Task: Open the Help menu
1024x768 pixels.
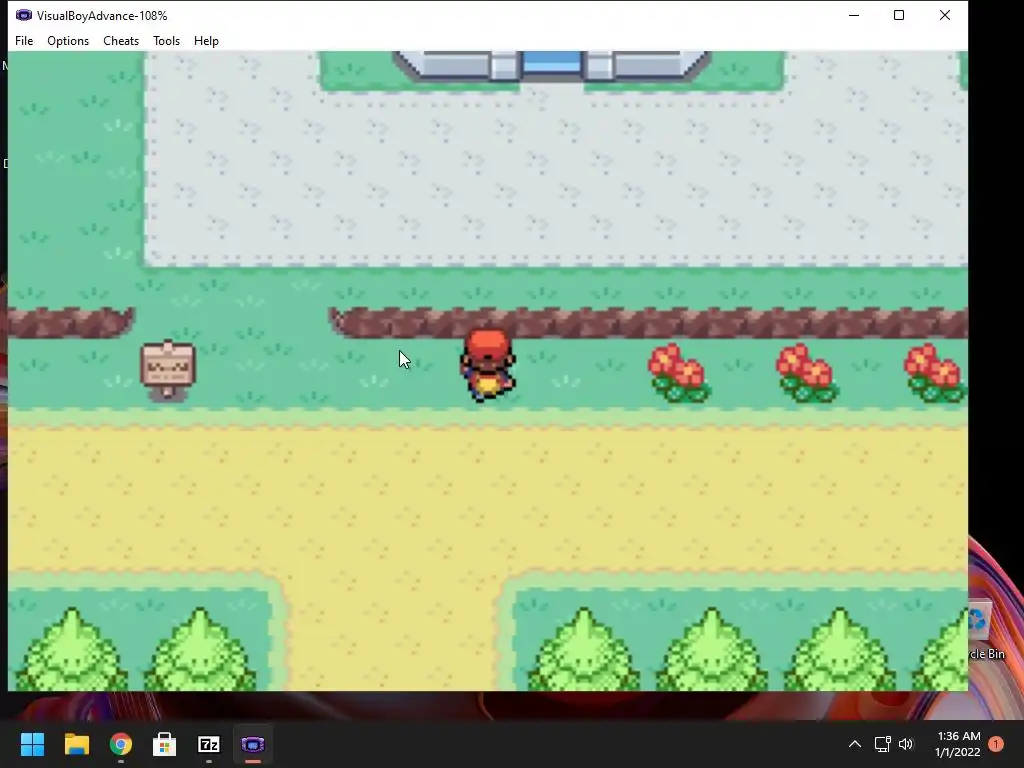Action: (206, 40)
